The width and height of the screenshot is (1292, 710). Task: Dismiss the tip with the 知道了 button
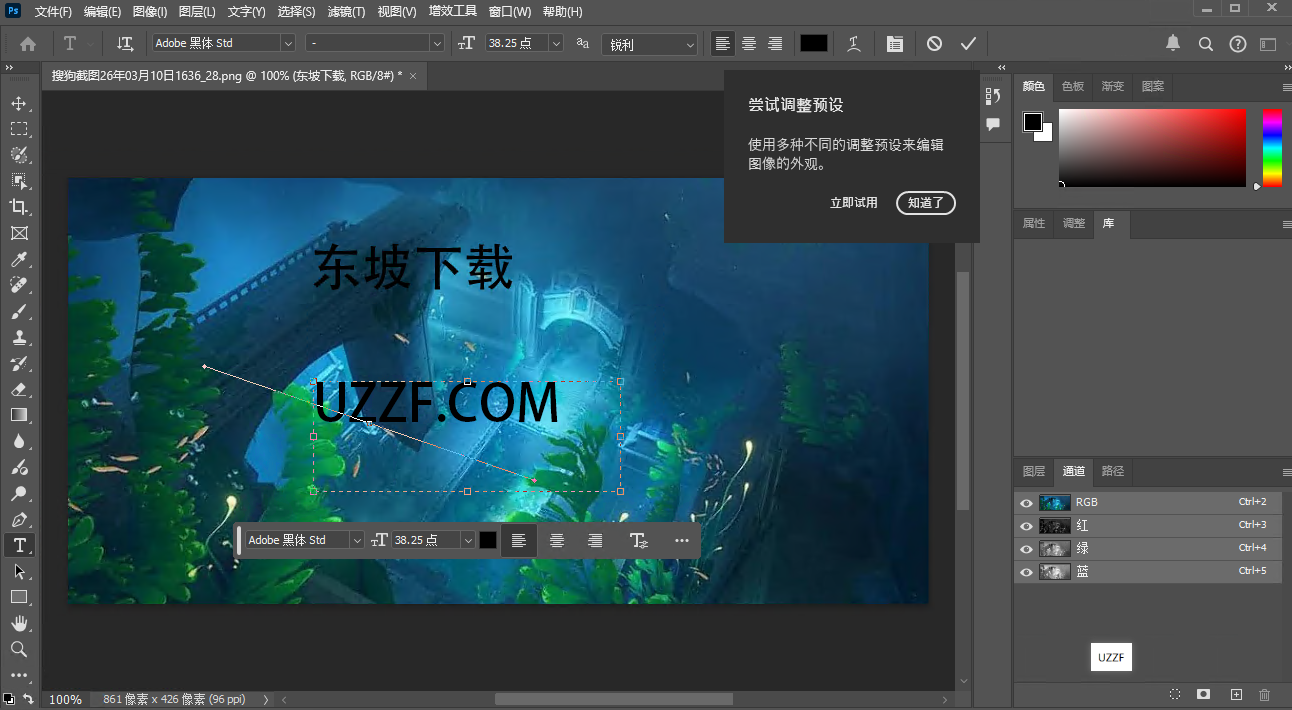[x=925, y=202]
